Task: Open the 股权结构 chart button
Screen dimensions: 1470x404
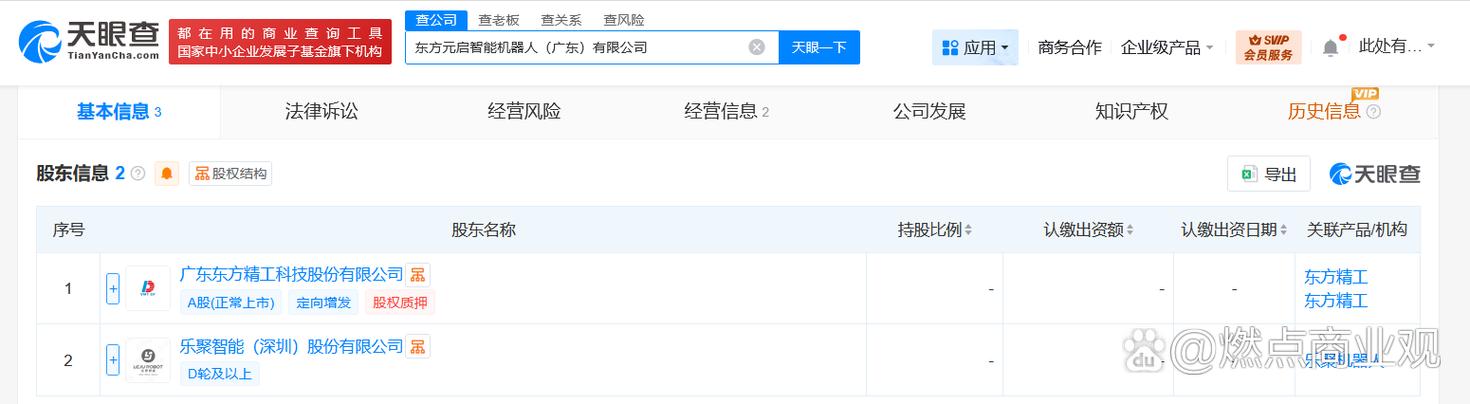Action: [x=230, y=173]
